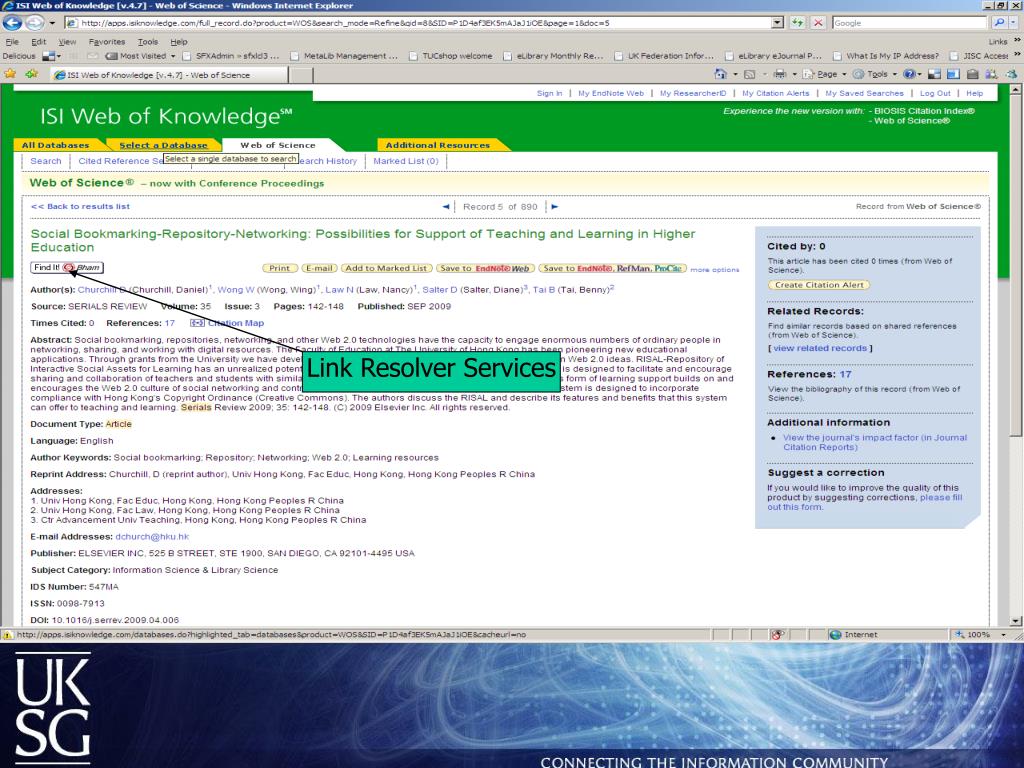Select the briefcase icon in the command bar
This screenshot has width=1024, height=768.
(x=972, y=74)
